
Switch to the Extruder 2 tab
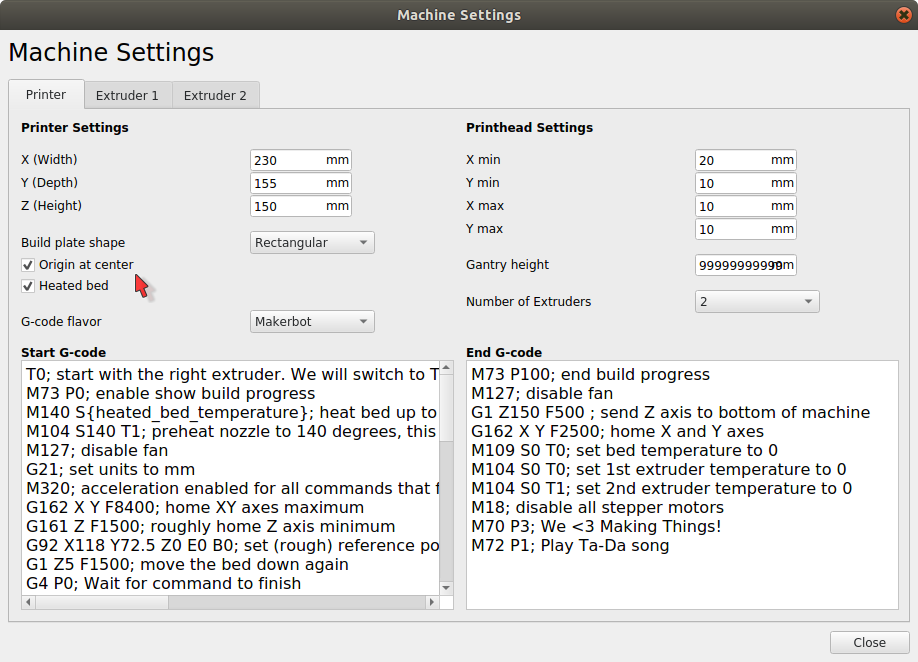coord(215,96)
